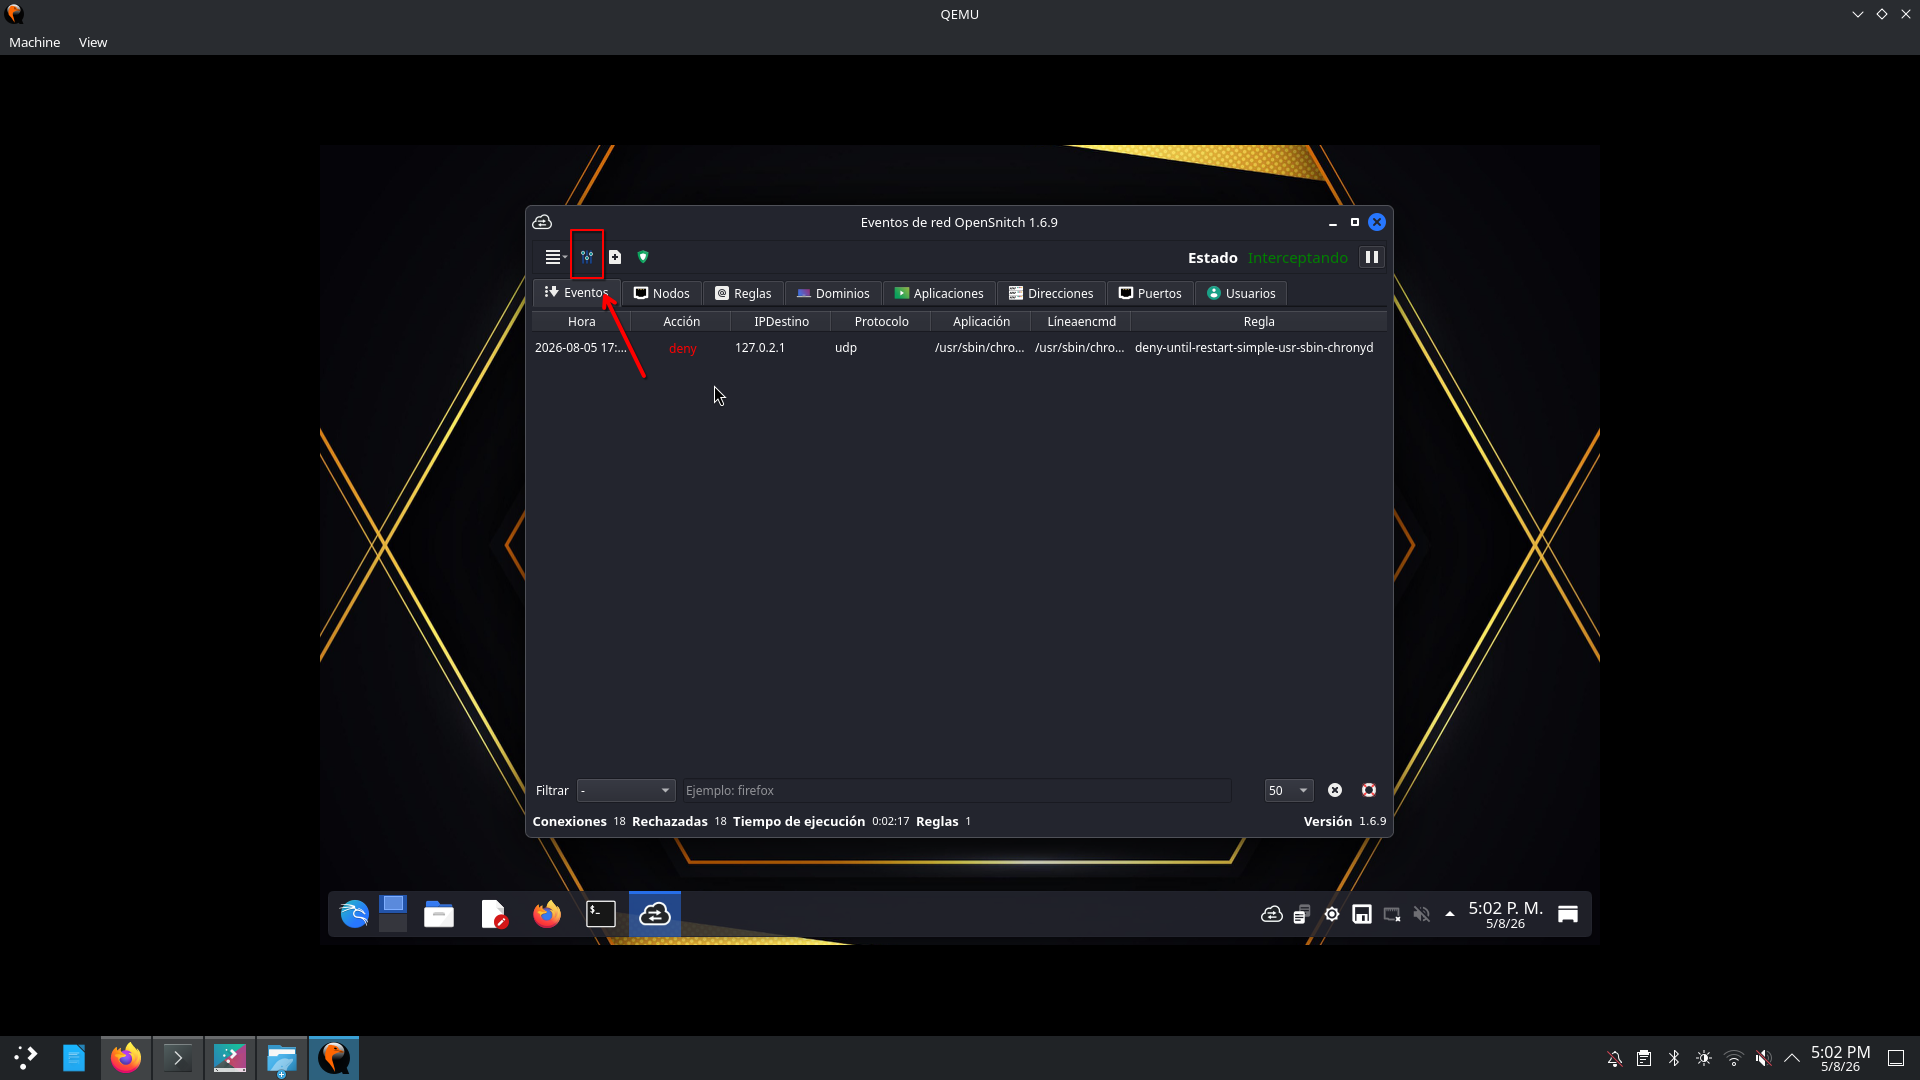Viewport: 1920px width, 1080px height.
Task: Open the Dominios tab
Action: pyautogui.click(x=833, y=293)
